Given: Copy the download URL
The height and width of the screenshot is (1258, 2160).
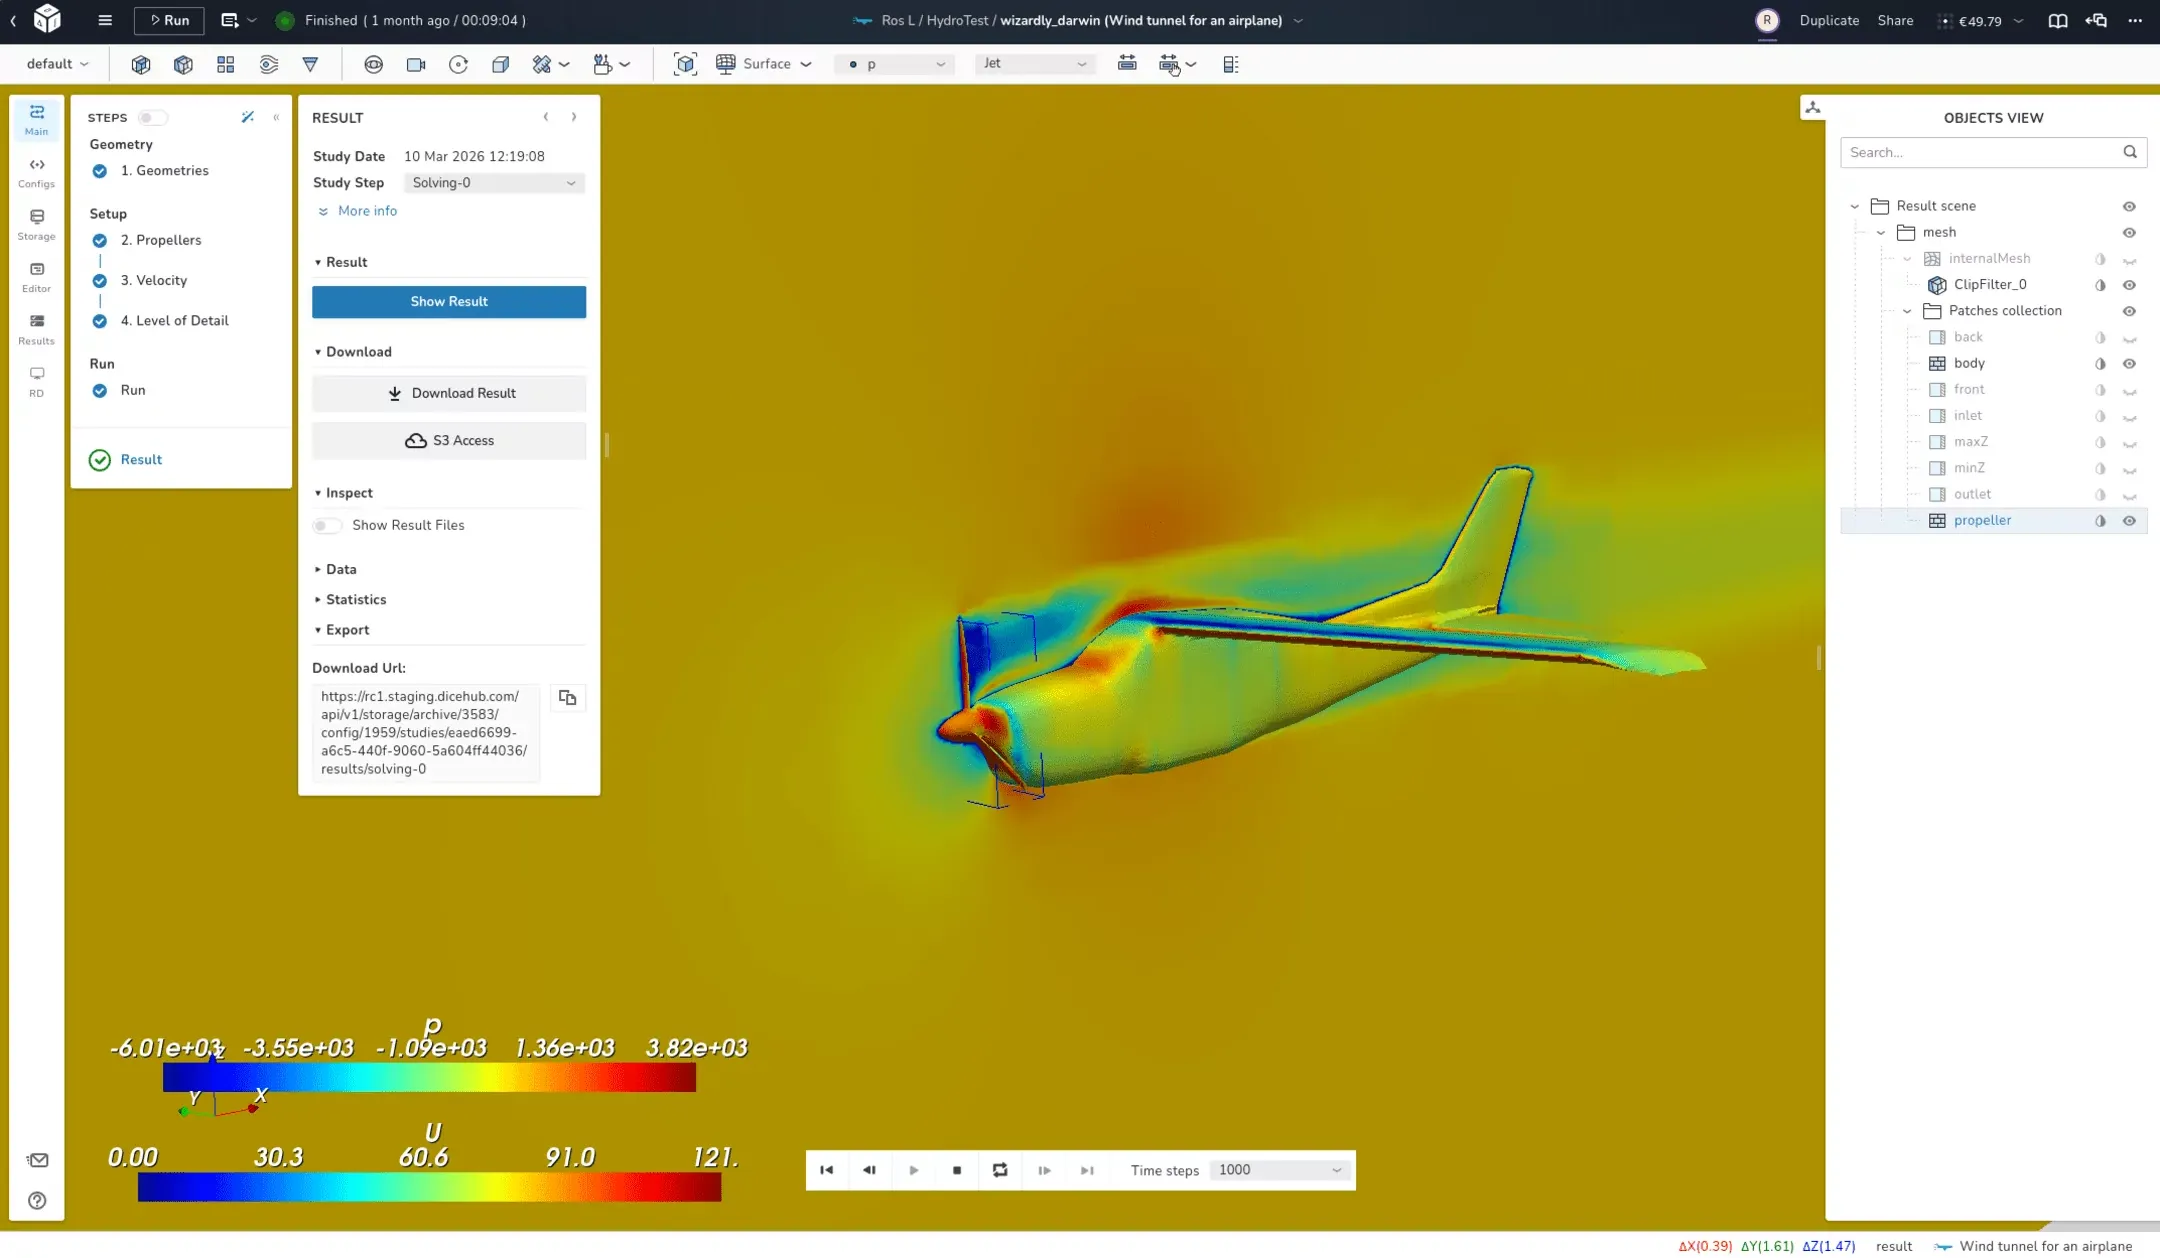Looking at the screenshot, I should click(567, 698).
